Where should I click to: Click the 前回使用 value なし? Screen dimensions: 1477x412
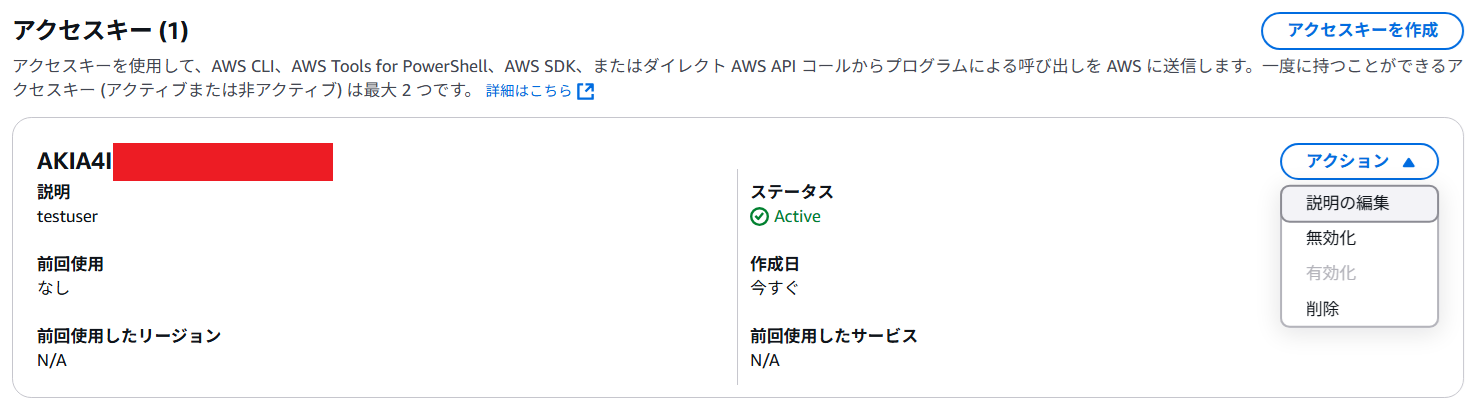tap(53, 288)
